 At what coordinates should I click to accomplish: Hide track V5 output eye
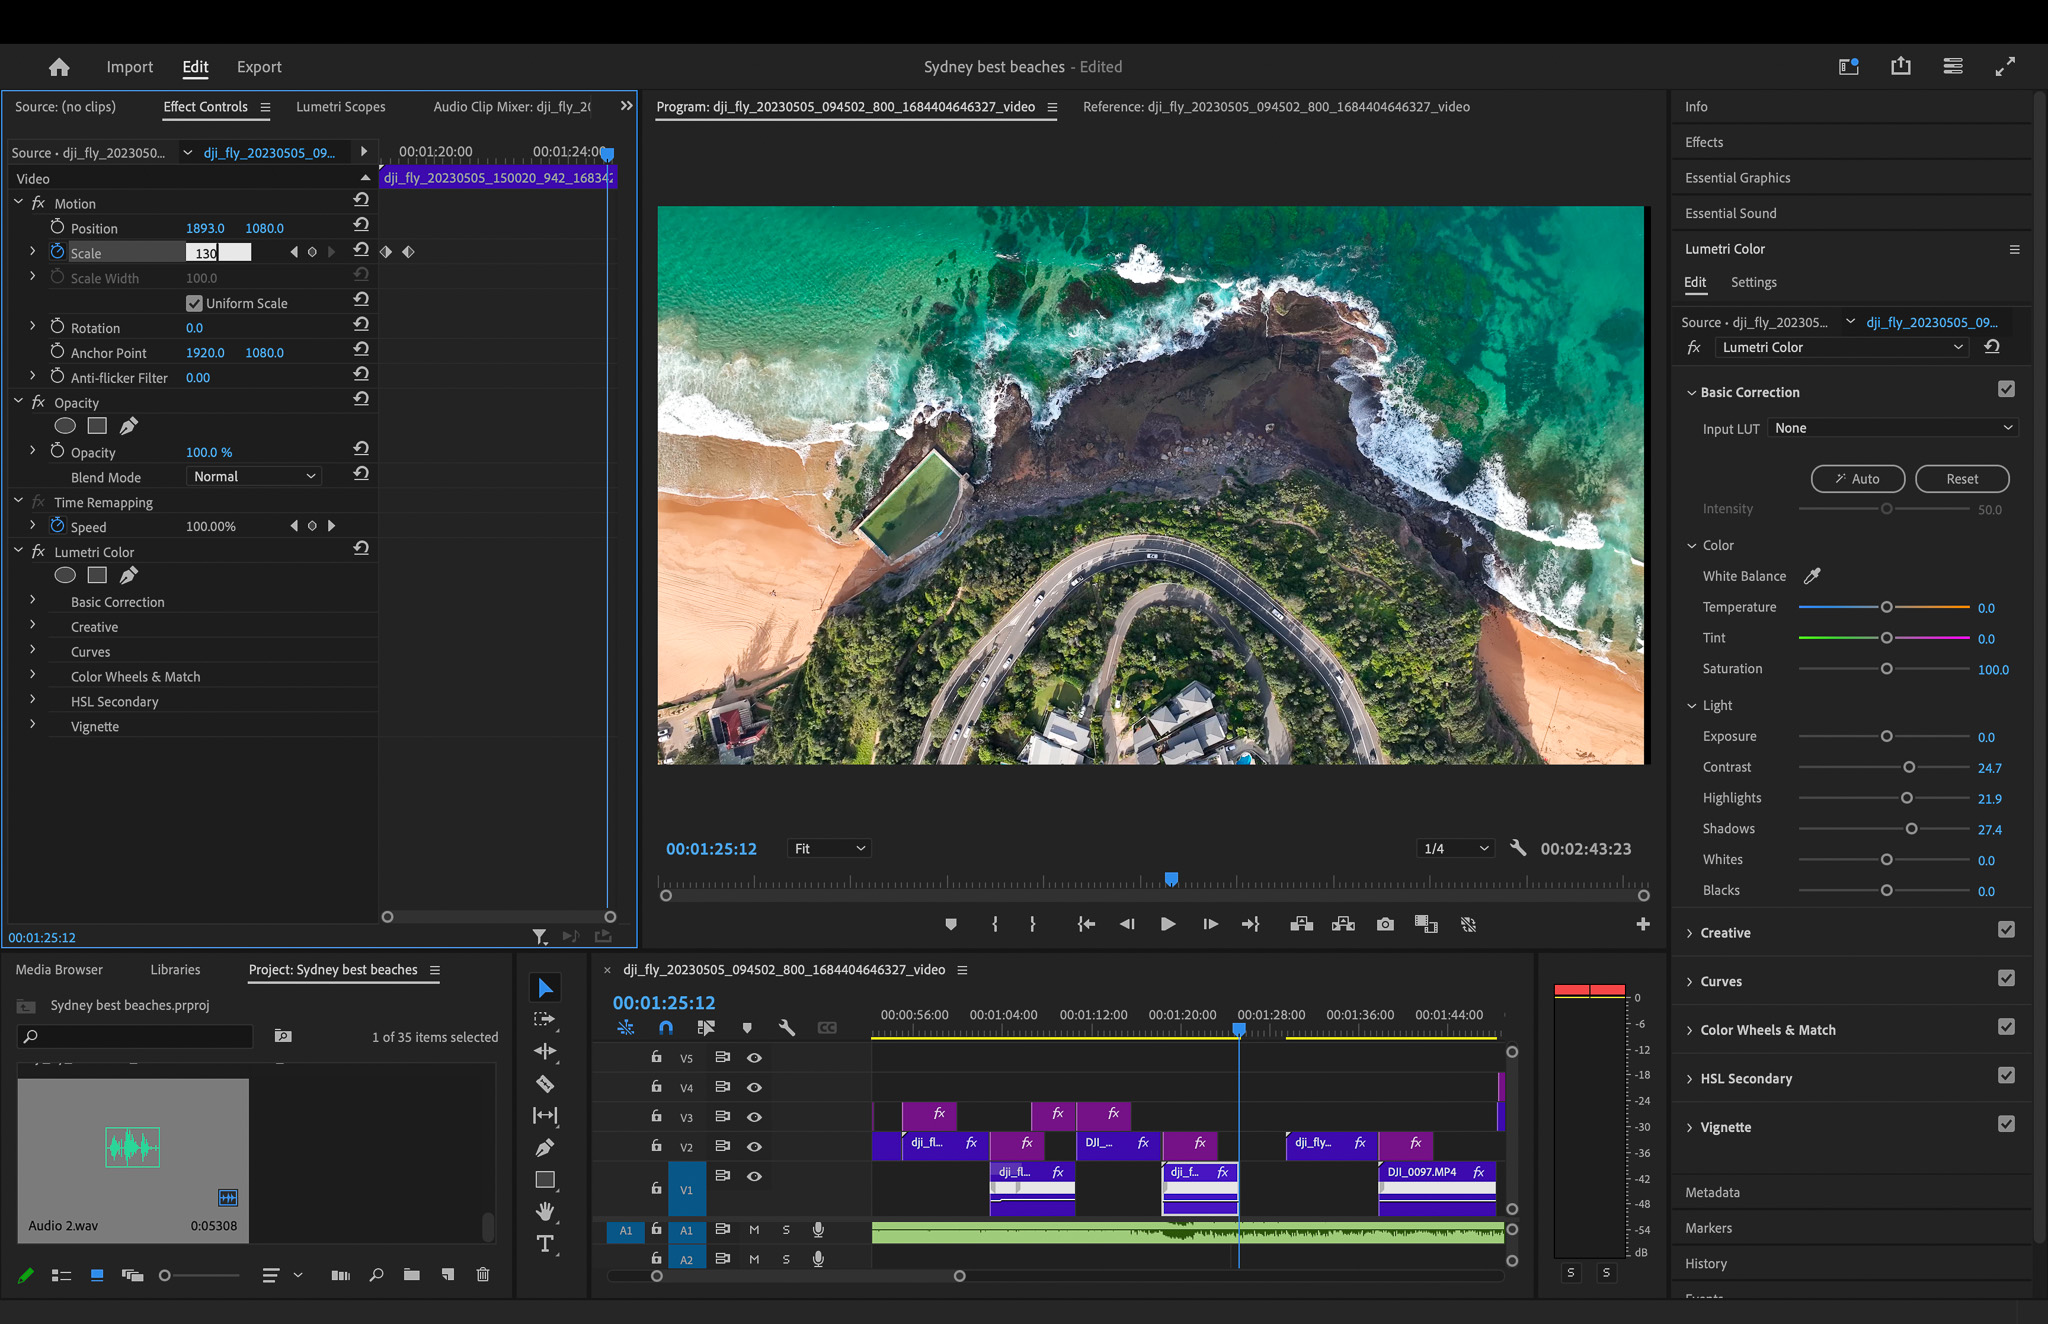coord(754,1058)
